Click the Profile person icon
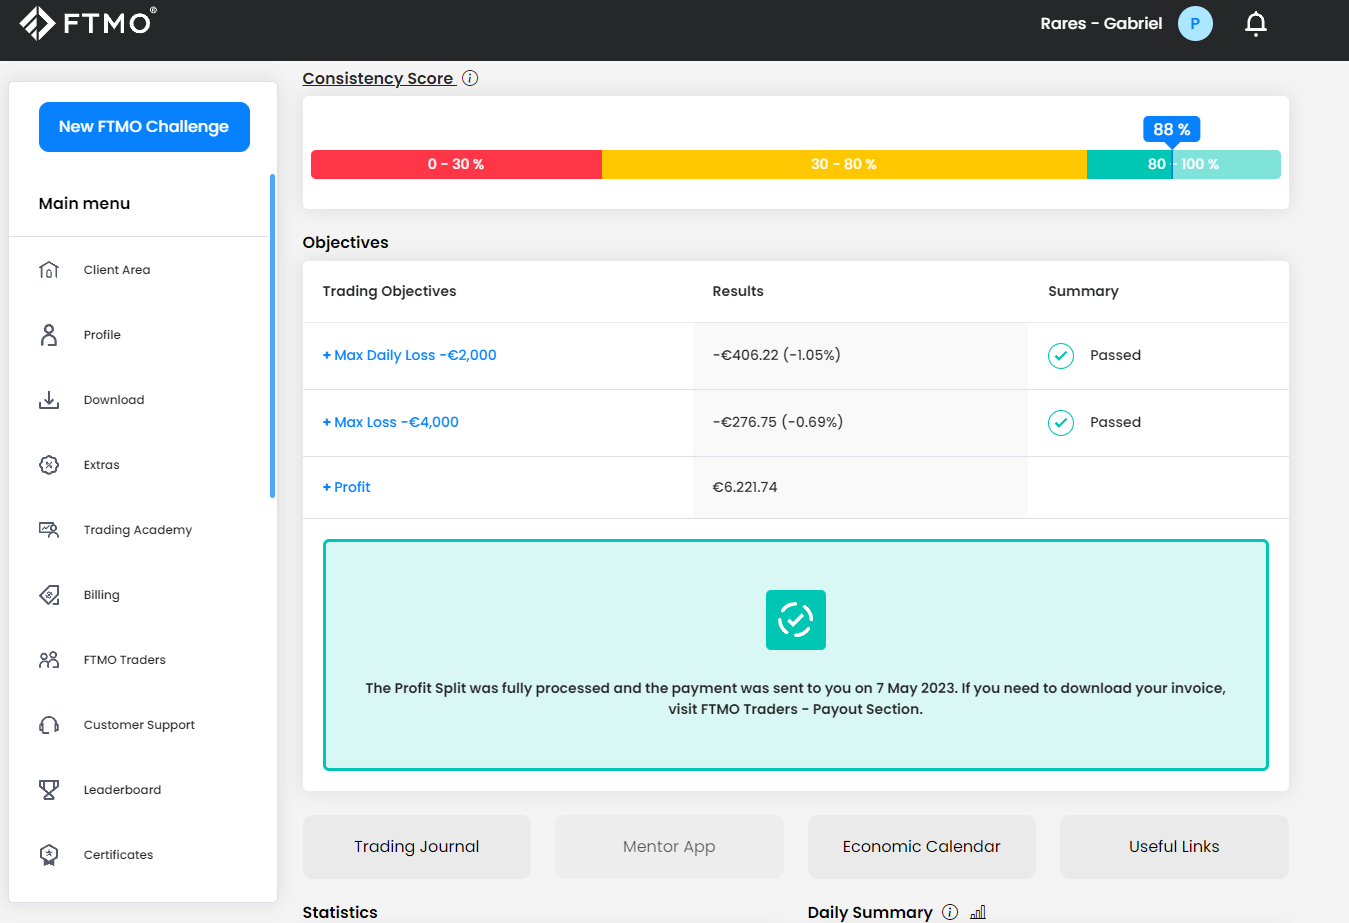This screenshot has height=923, width=1349. point(49,335)
